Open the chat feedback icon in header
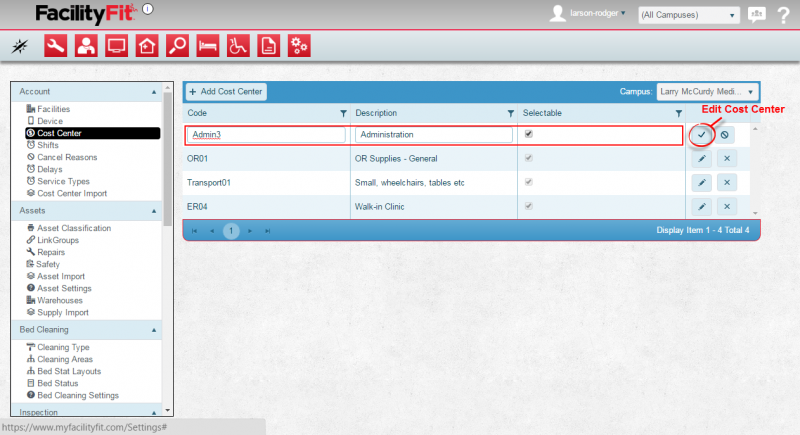Image resolution: width=800 pixels, height=435 pixels. coord(757,14)
